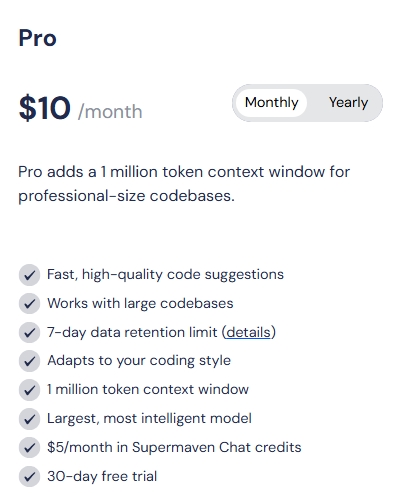Click checkmark icon beside Largest, most intelligent model
Viewport: 402px width, 493px height.
click(29, 419)
